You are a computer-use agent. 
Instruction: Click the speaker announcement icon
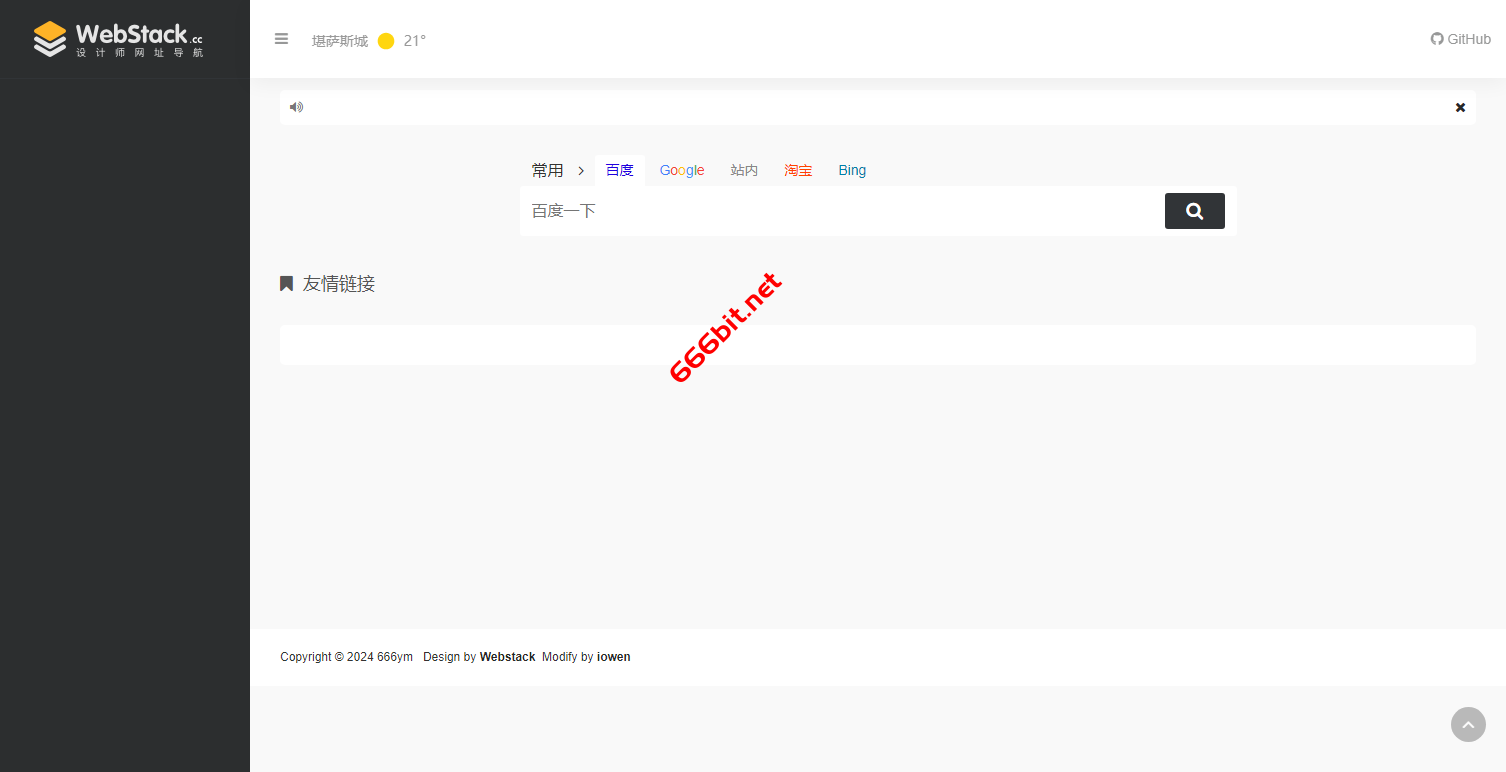point(296,107)
